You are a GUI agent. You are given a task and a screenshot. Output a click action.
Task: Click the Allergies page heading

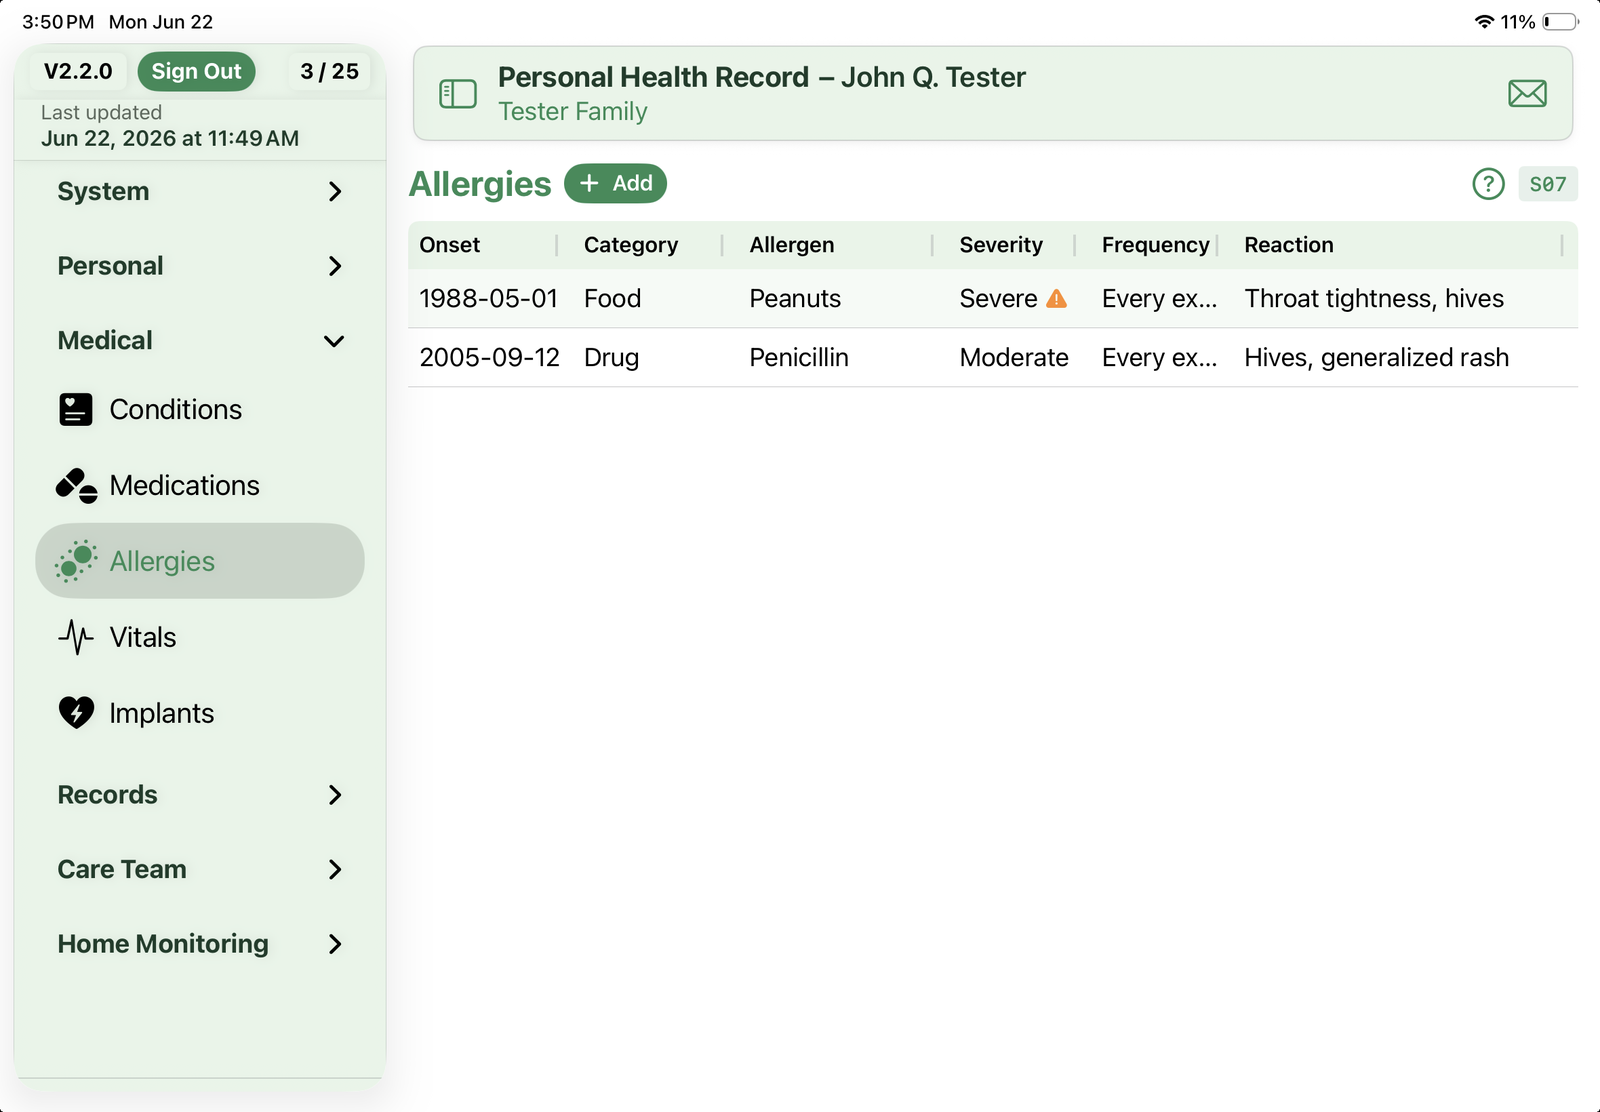point(480,184)
